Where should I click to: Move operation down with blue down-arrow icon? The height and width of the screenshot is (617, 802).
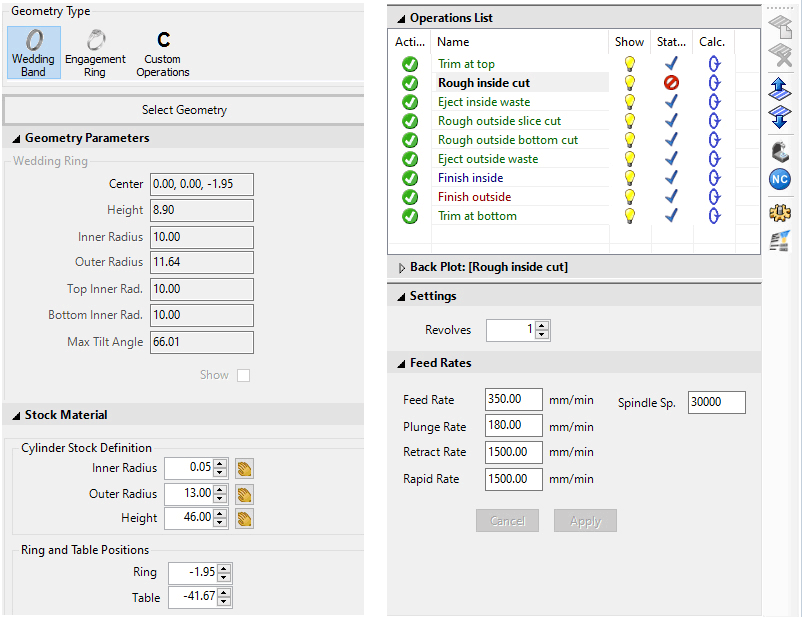click(x=780, y=116)
